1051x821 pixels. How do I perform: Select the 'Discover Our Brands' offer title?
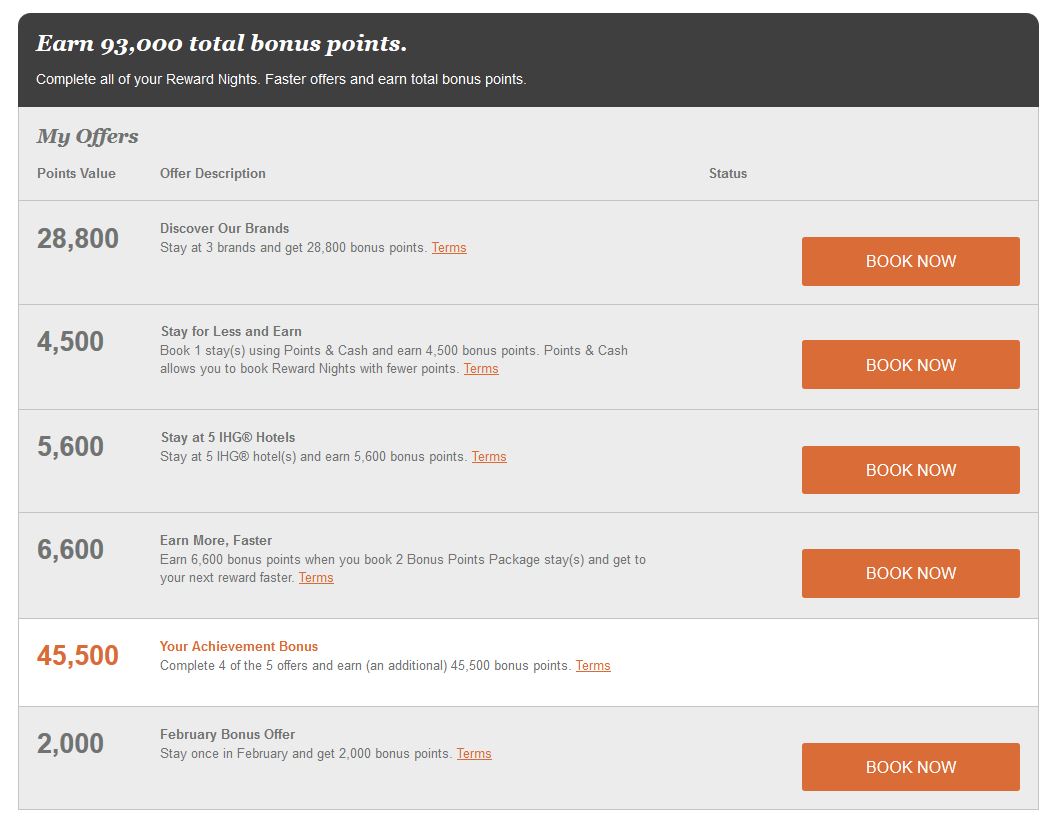(225, 228)
